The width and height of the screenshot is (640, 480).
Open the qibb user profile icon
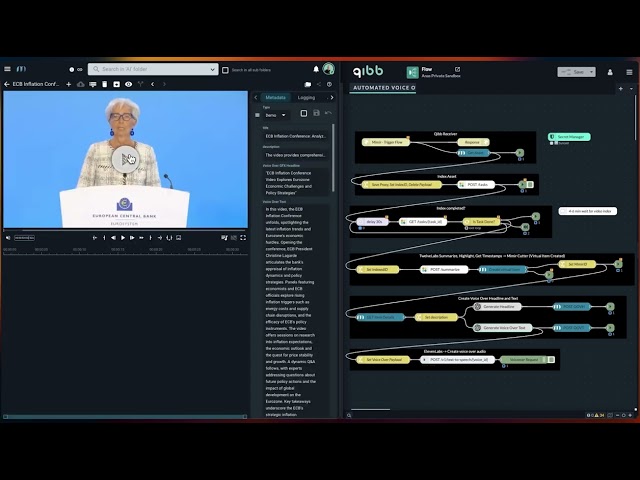tap(610, 72)
